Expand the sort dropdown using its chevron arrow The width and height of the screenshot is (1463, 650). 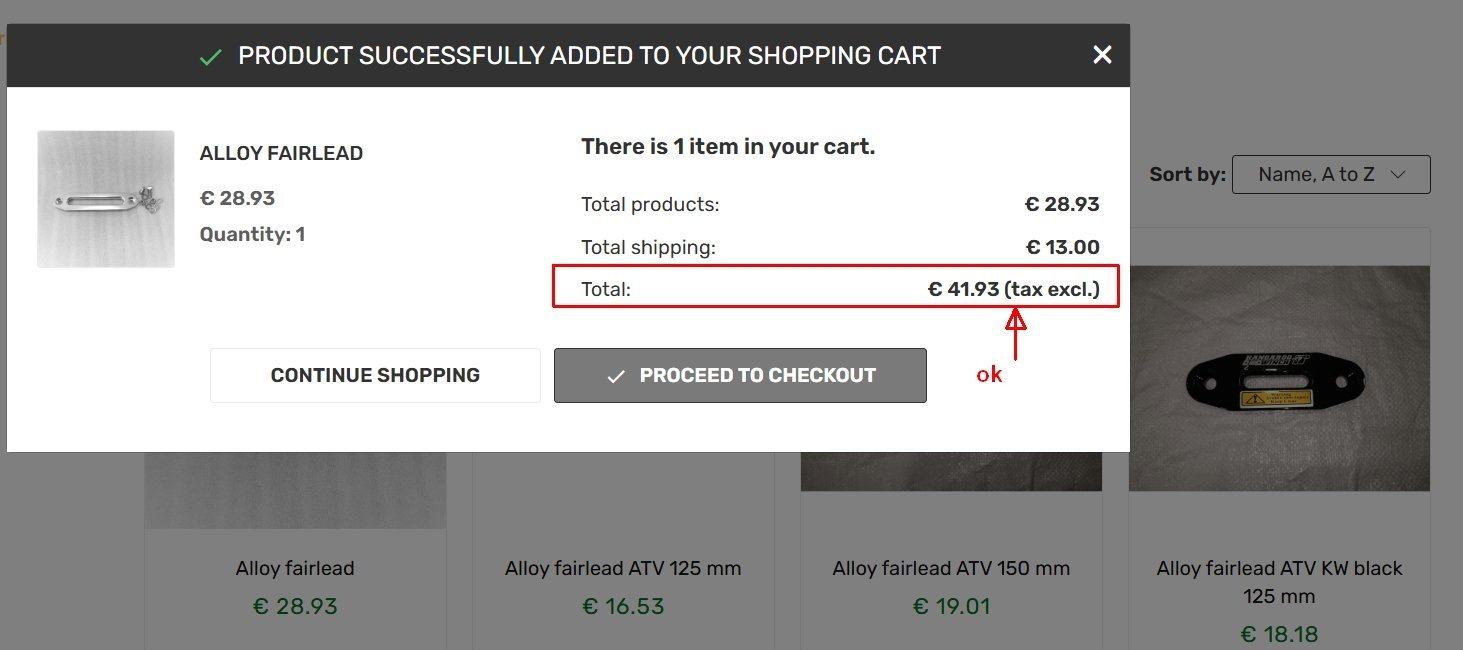1398,174
